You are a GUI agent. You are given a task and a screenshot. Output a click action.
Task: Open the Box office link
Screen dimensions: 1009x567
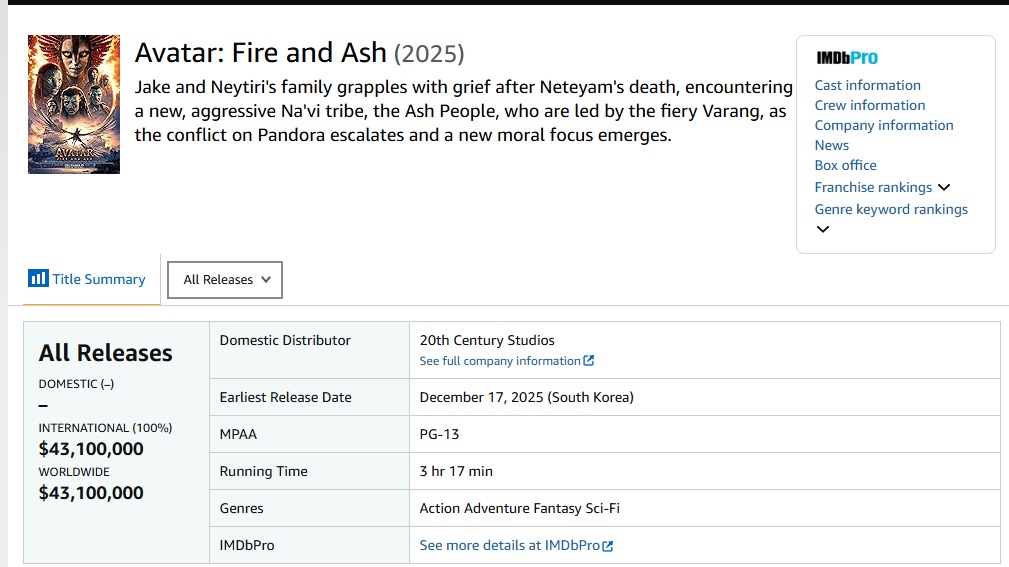(846, 165)
